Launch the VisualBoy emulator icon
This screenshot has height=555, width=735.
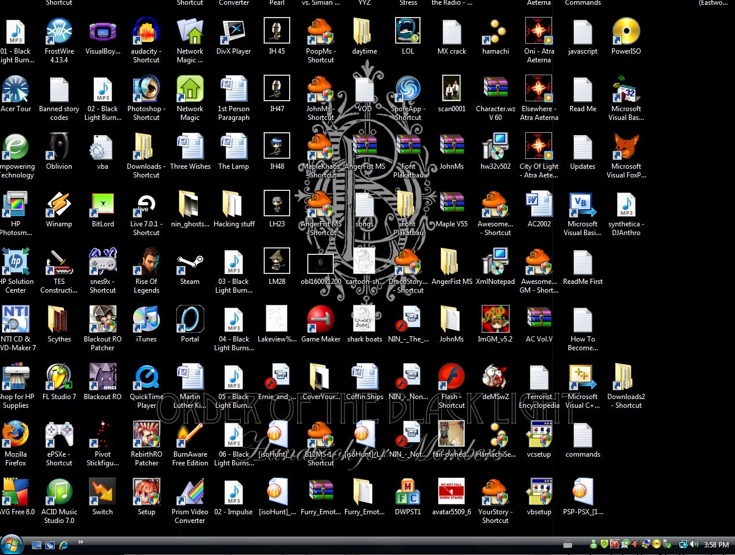coord(103,32)
